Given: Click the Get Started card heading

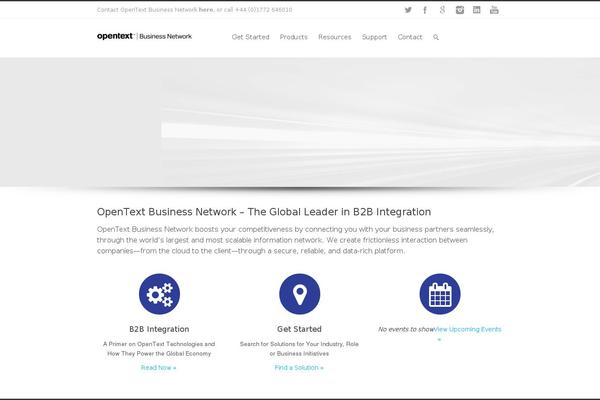Looking at the screenshot, I should (299, 329).
